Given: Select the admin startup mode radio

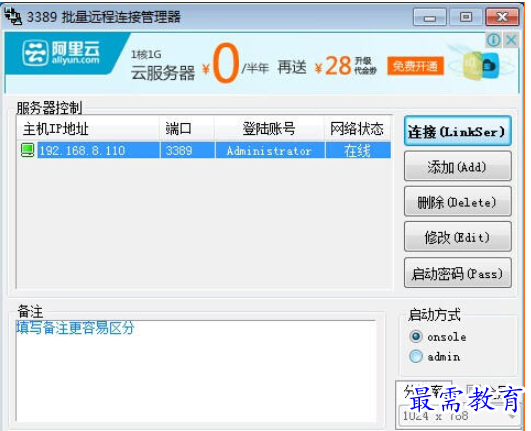Looking at the screenshot, I should (416, 356).
